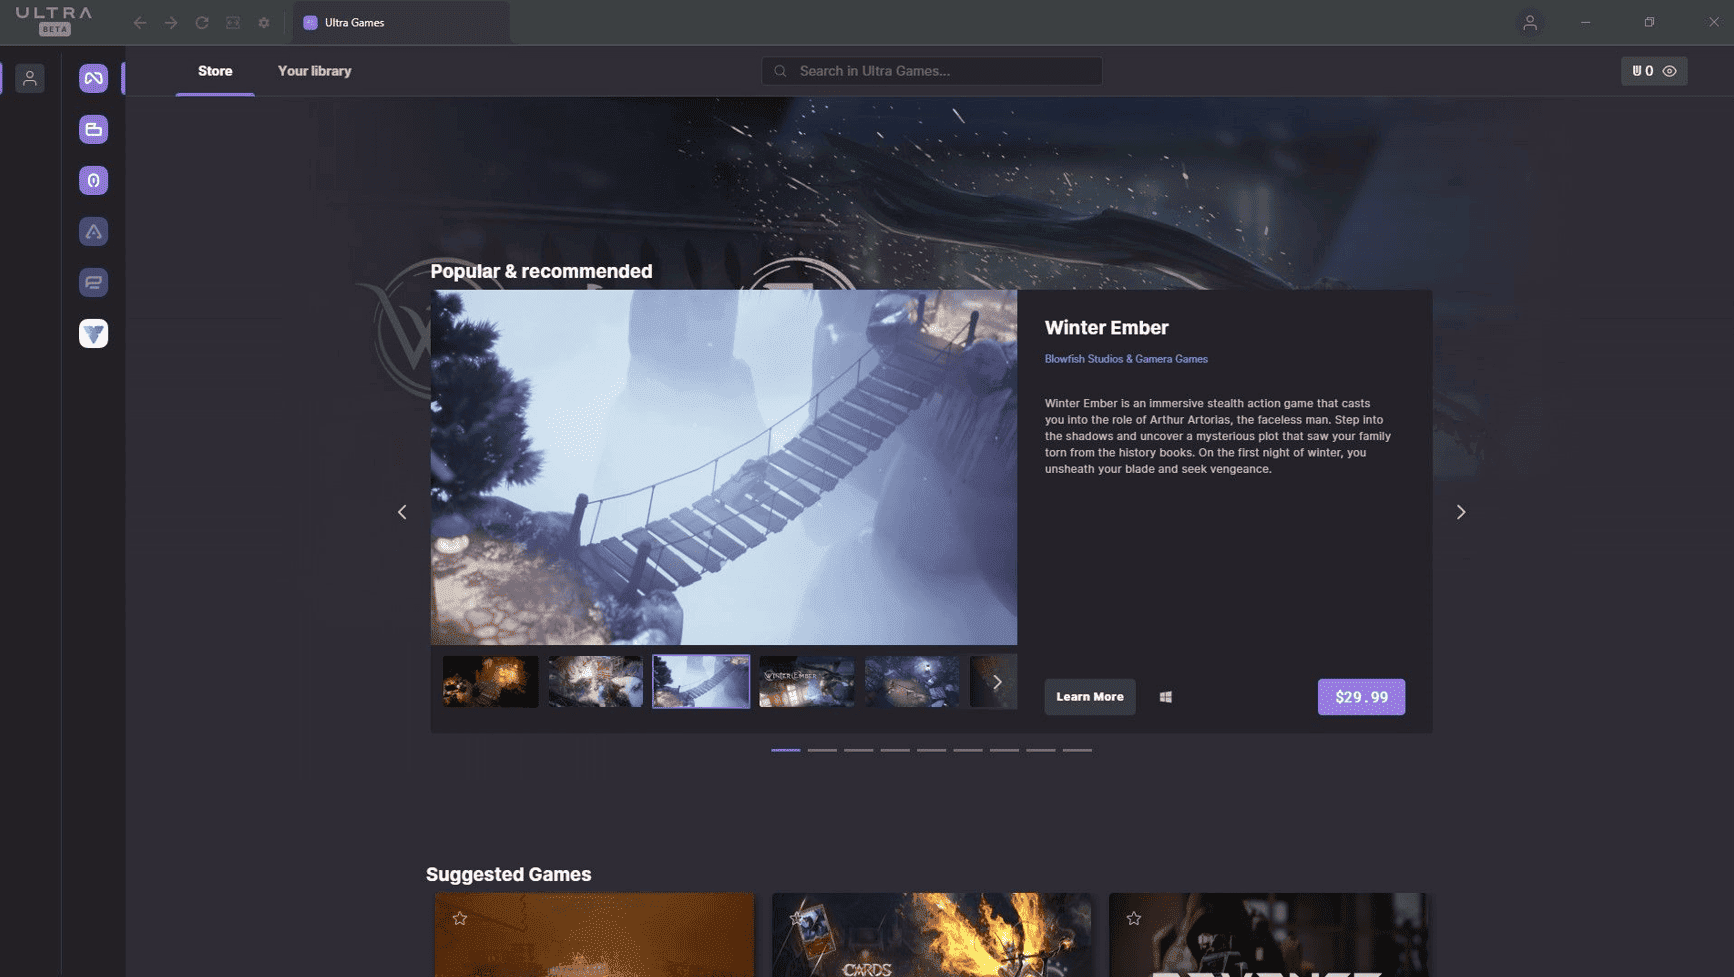Click the search magnifier icon in search bar
Image resolution: width=1734 pixels, height=977 pixels.
[x=779, y=71]
